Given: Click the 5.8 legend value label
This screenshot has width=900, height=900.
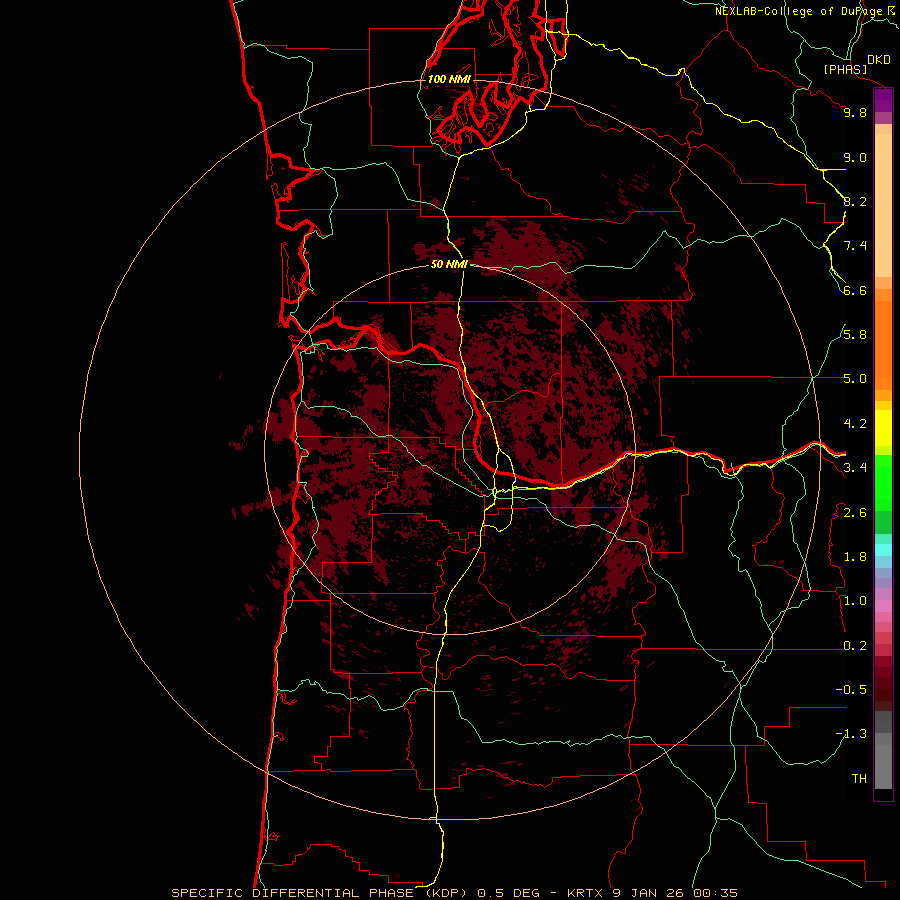Looking at the screenshot, I should (x=855, y=335).
